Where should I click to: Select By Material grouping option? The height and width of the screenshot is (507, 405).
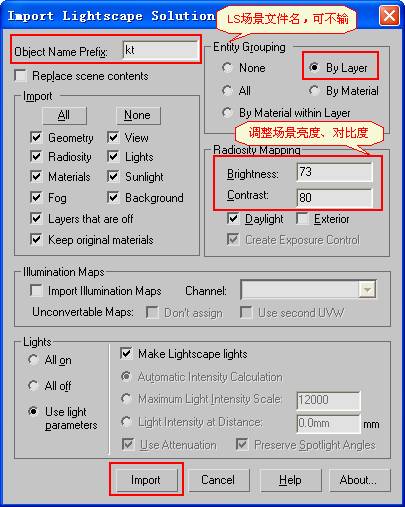314,90
